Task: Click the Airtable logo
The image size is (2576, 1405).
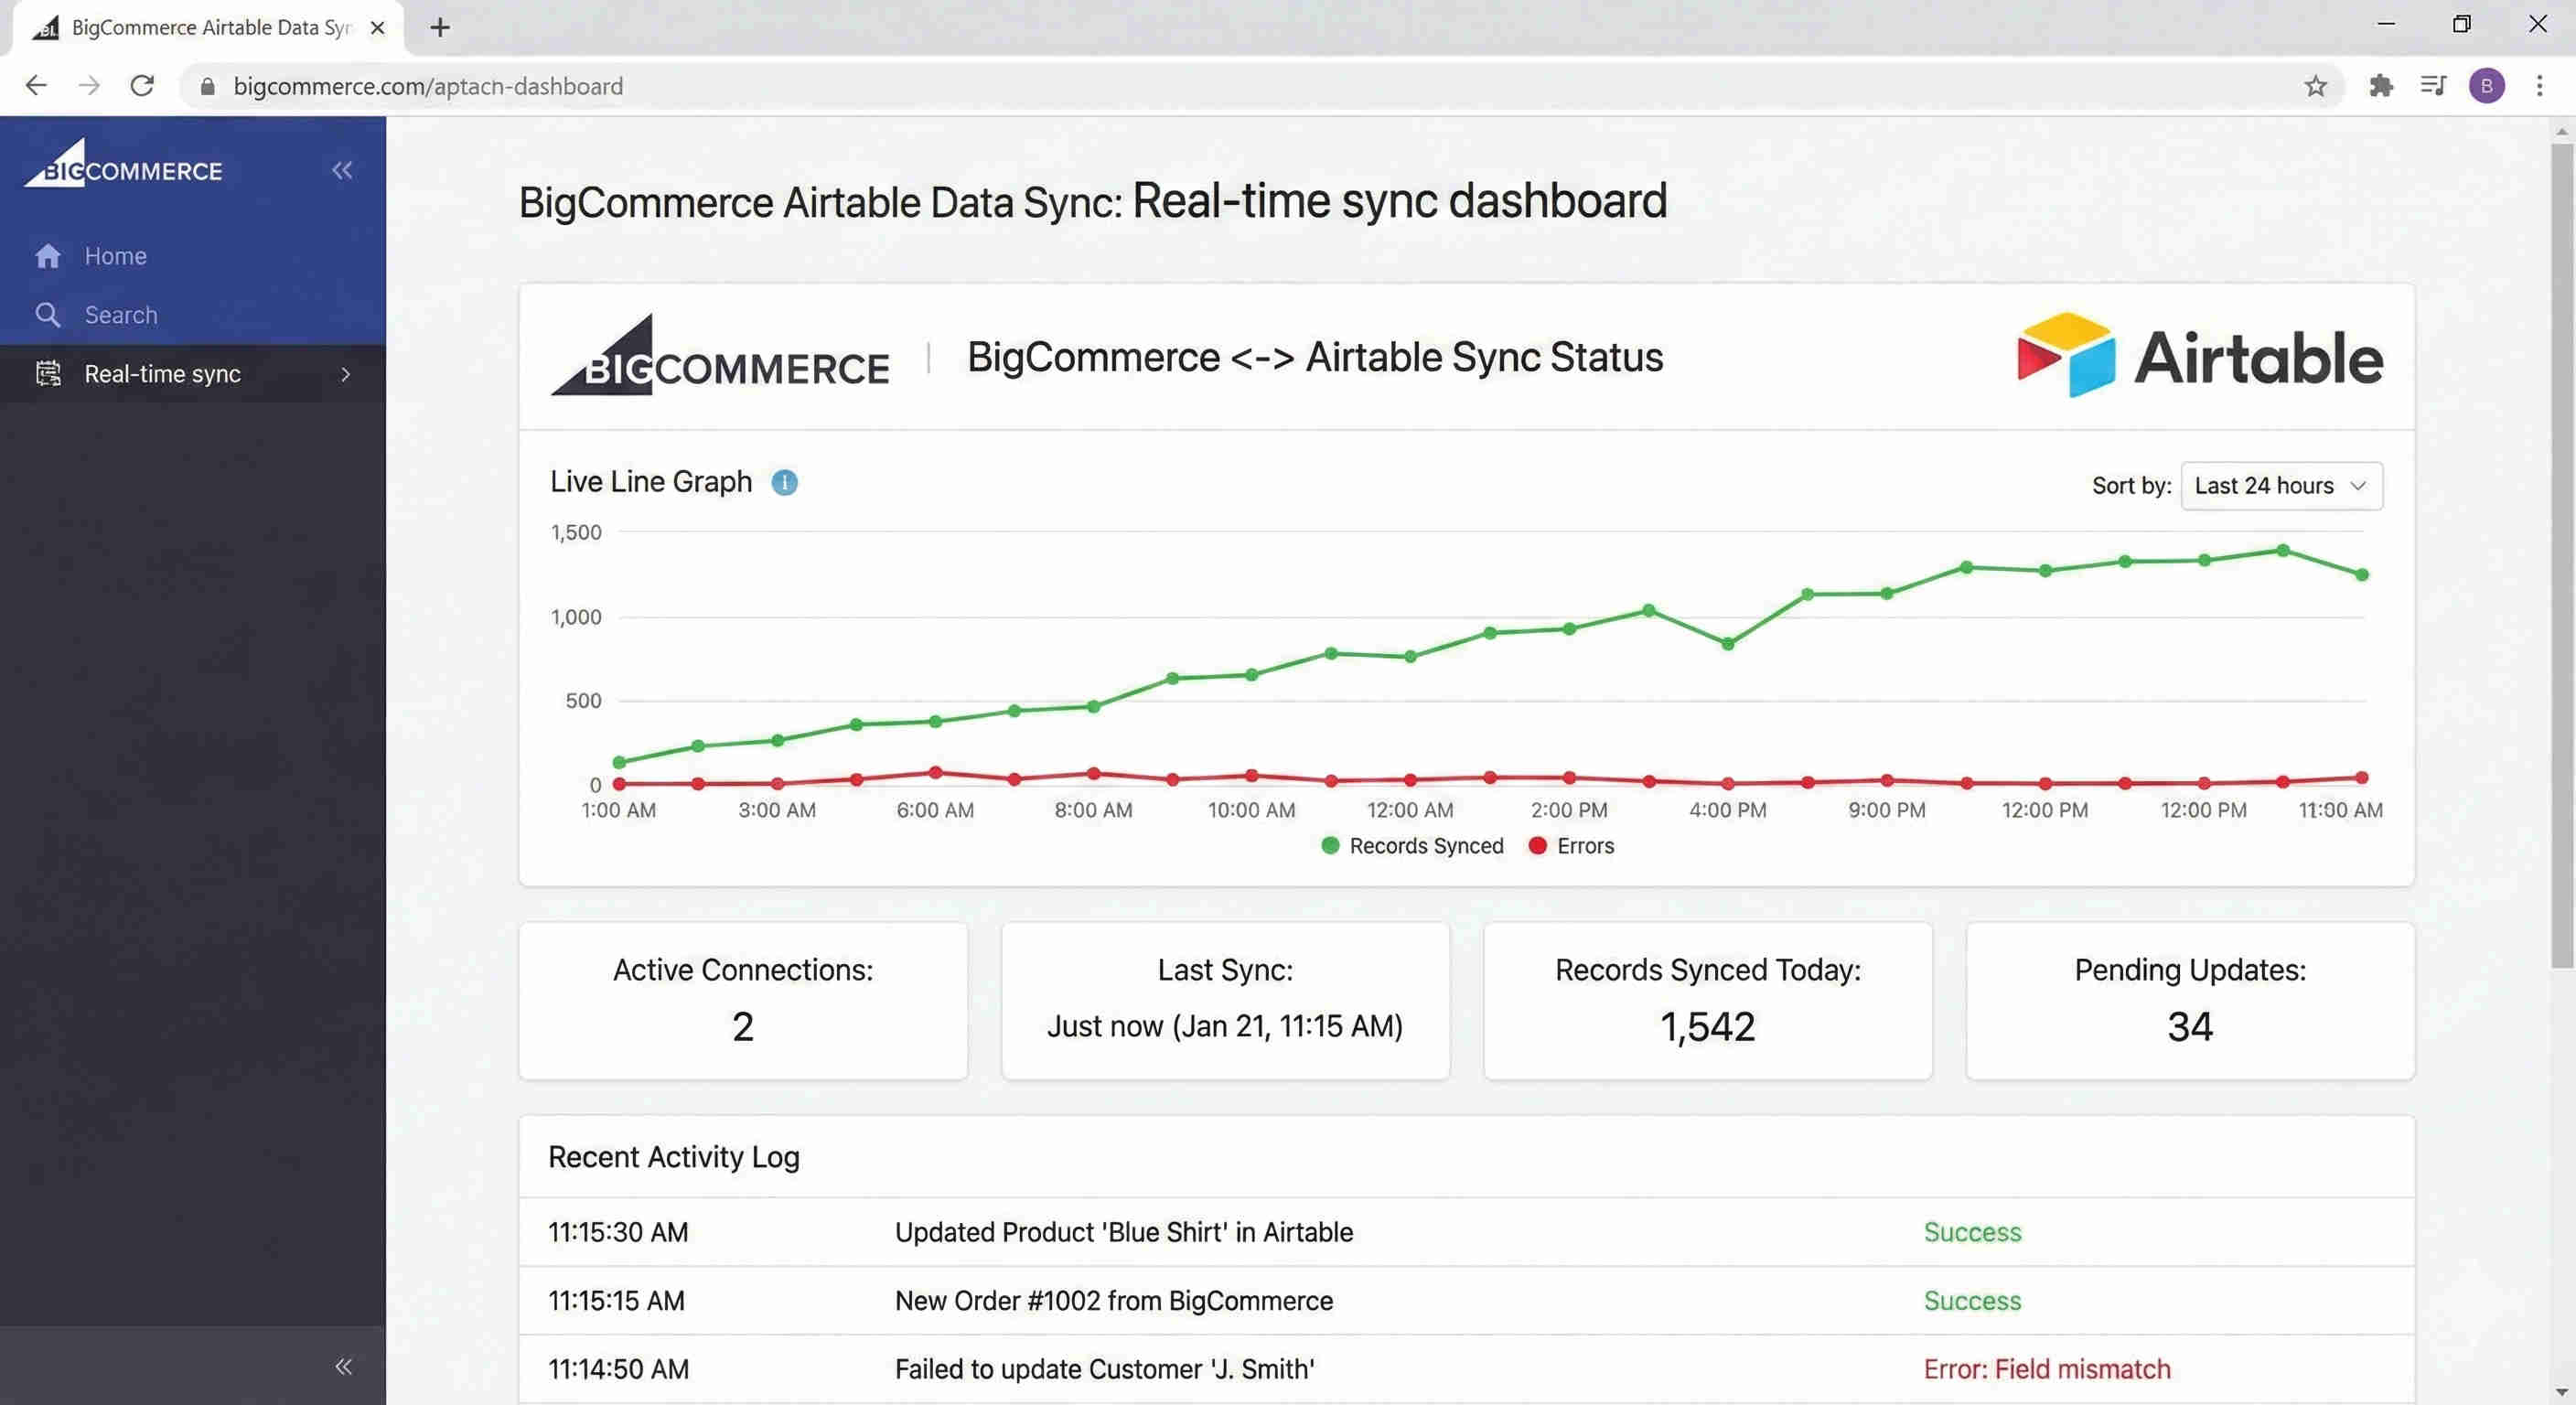Action: pyautogui.click(x=2200, y=355)
